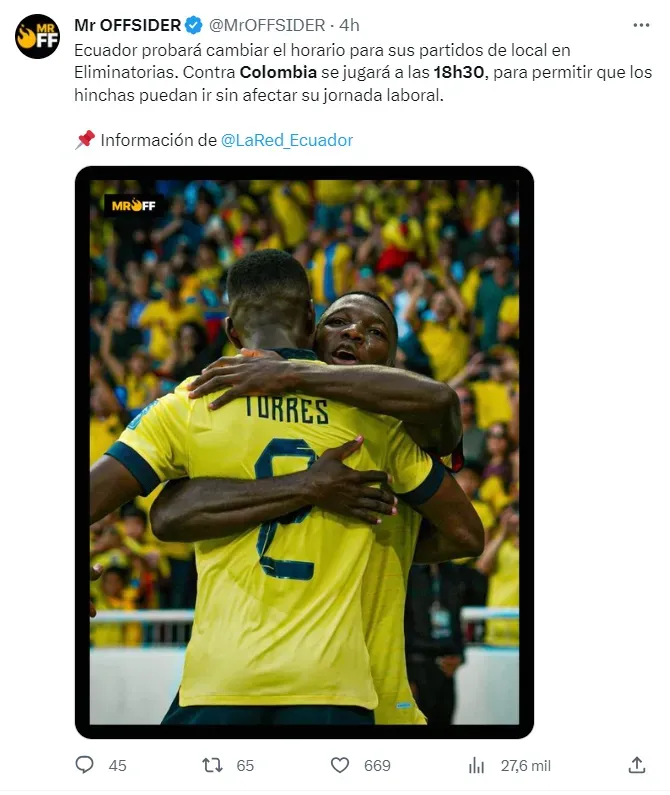
Task: Click the blue verified badge
Action: (194, 25)
